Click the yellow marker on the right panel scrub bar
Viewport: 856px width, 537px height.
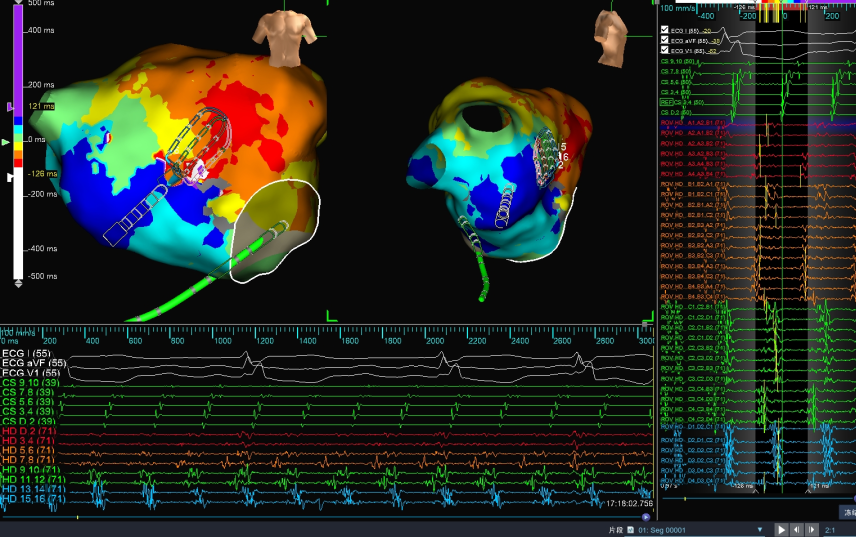click(x=685, y=498)
